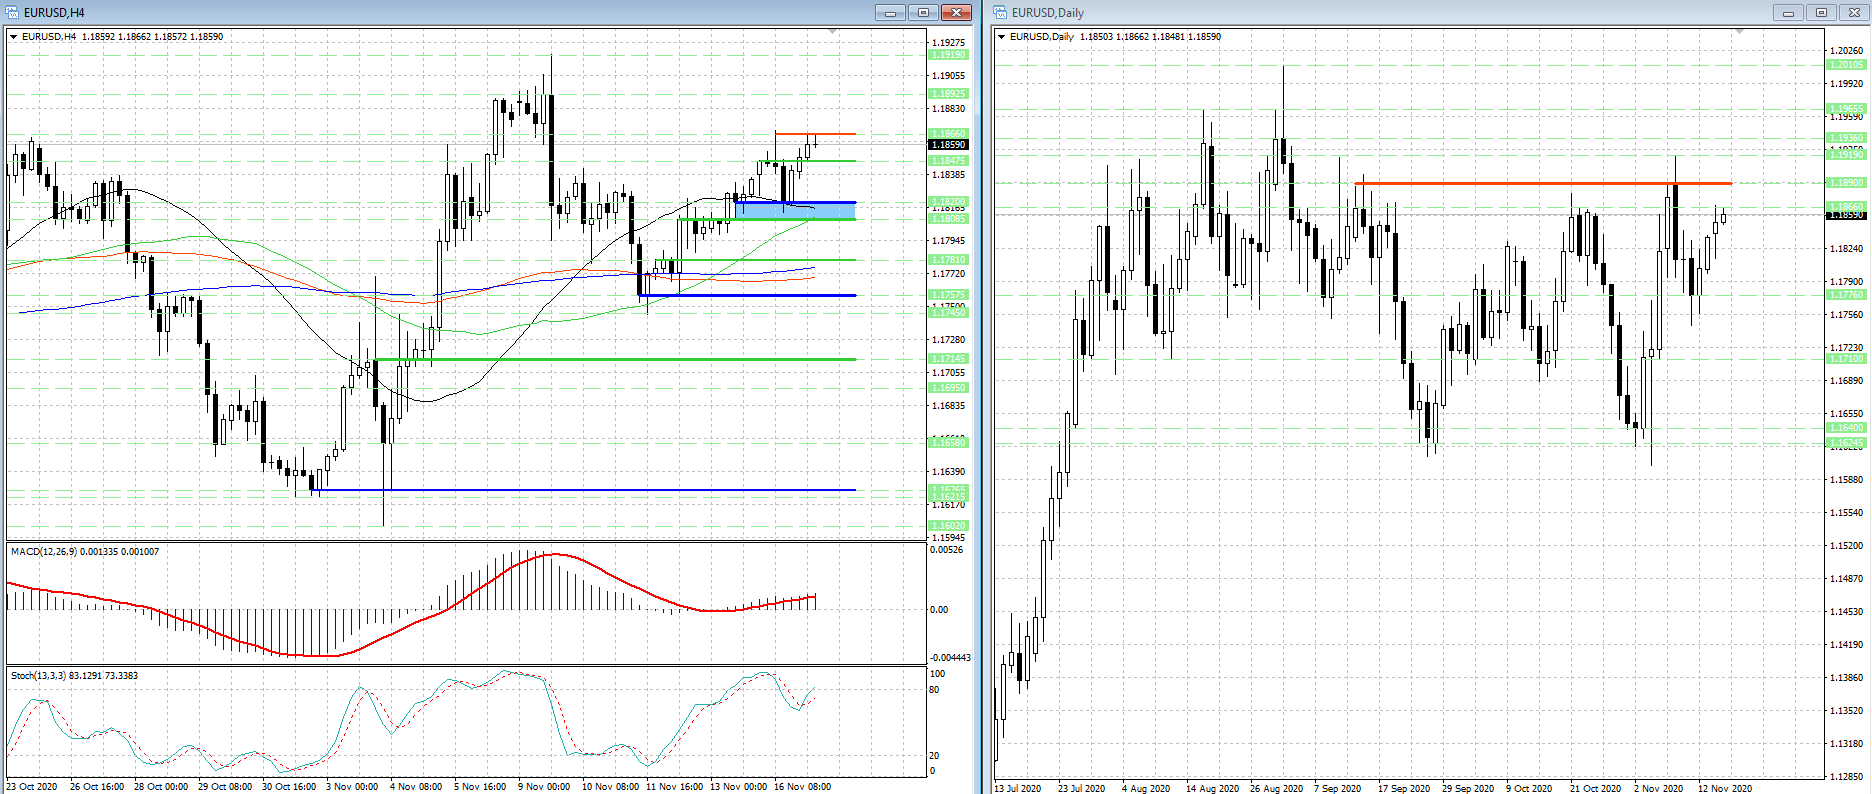Select the MACD(12,26,9) indicator label
The width and height of the screenshot is (1872, 794).
click(x=85, y=552)
